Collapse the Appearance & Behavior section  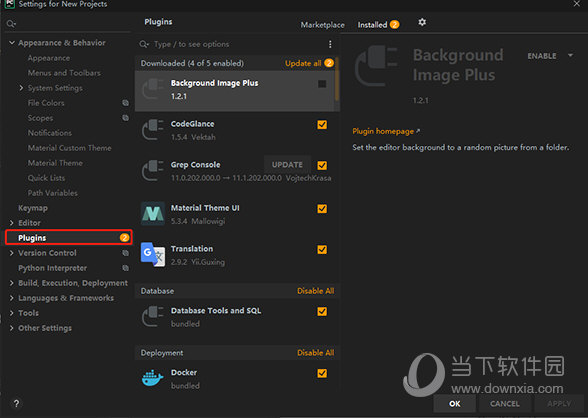[x=12, y=43]
